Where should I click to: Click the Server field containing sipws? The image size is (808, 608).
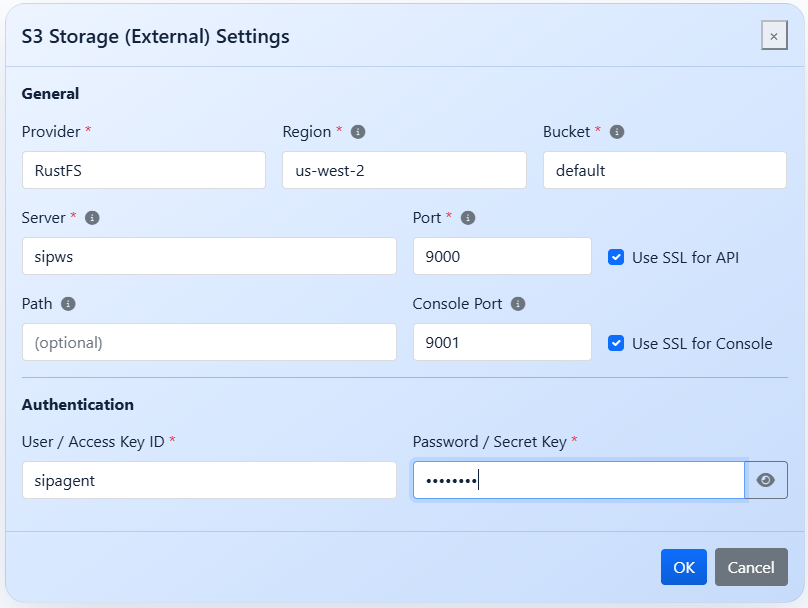coord(209,256)
